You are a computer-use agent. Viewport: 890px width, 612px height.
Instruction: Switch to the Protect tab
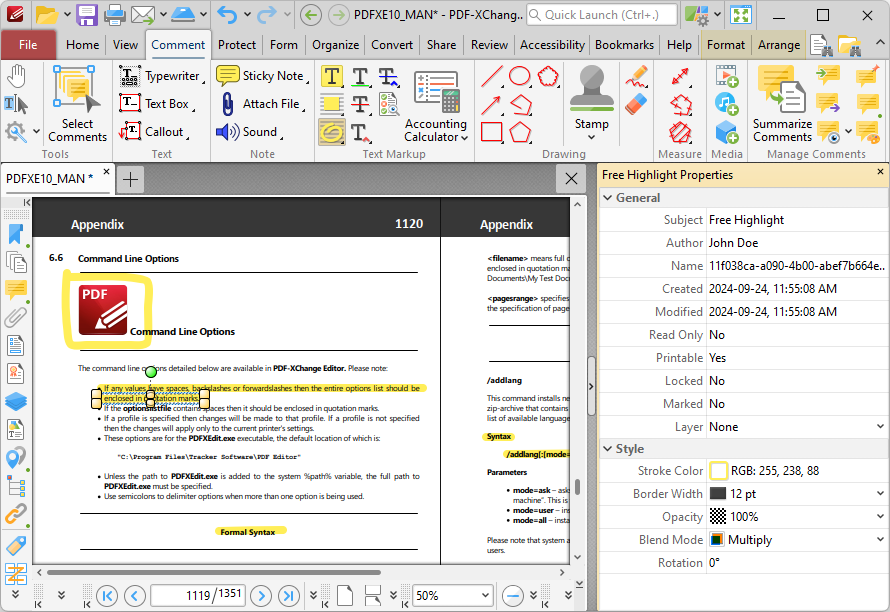pyautogui.click(x=237, y=45)
